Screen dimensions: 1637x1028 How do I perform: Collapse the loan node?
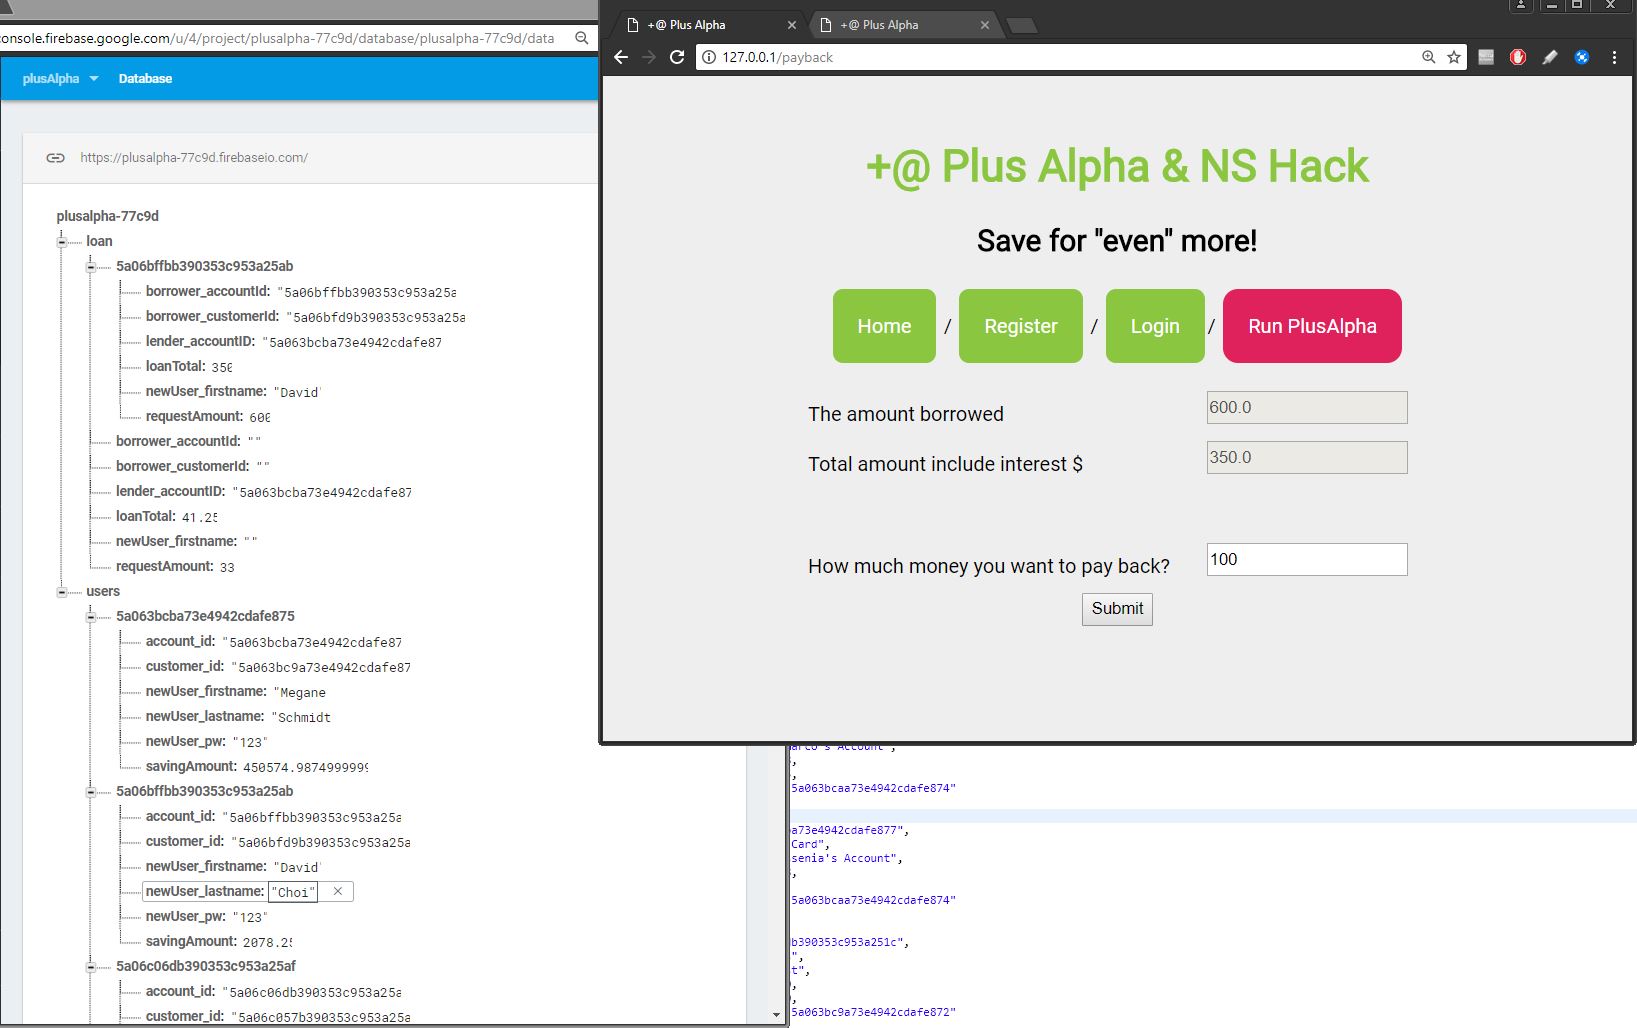62,241
